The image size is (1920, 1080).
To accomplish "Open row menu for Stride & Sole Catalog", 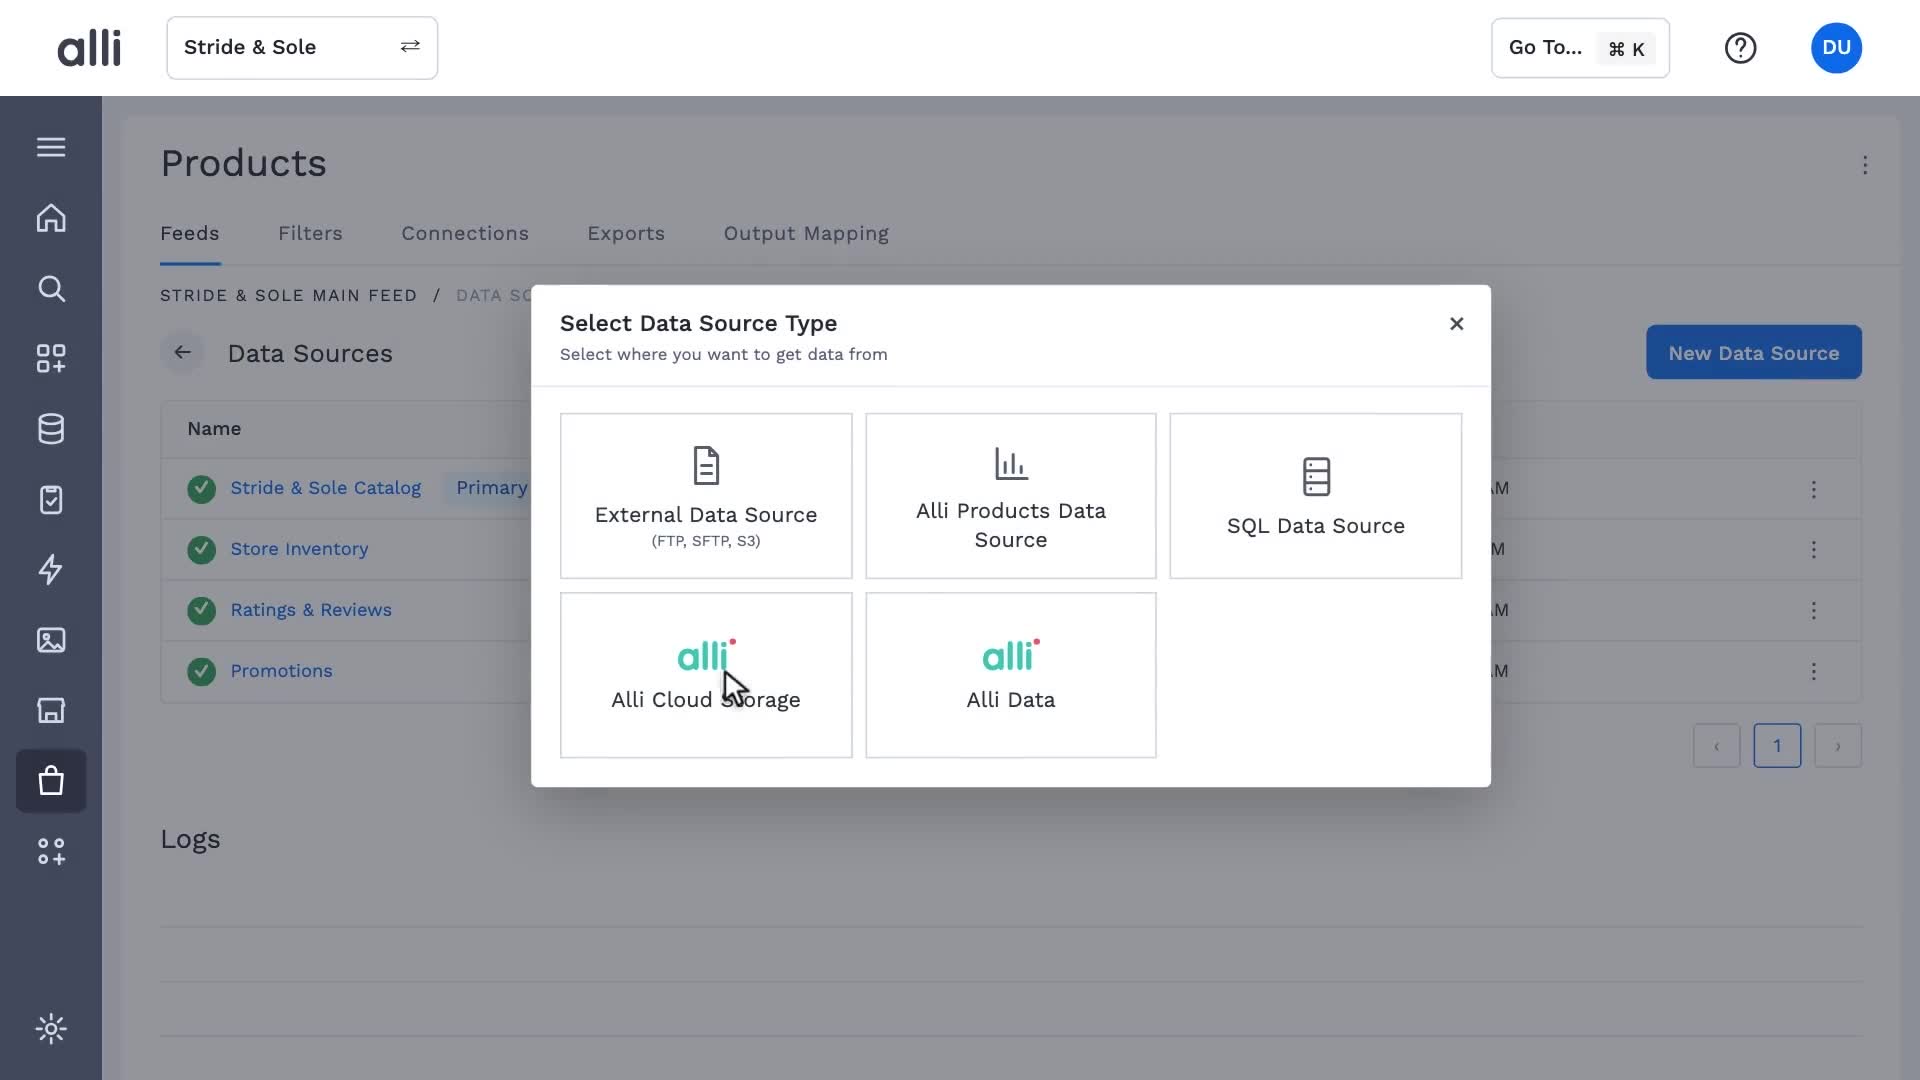I will (x=1813, y=489).
